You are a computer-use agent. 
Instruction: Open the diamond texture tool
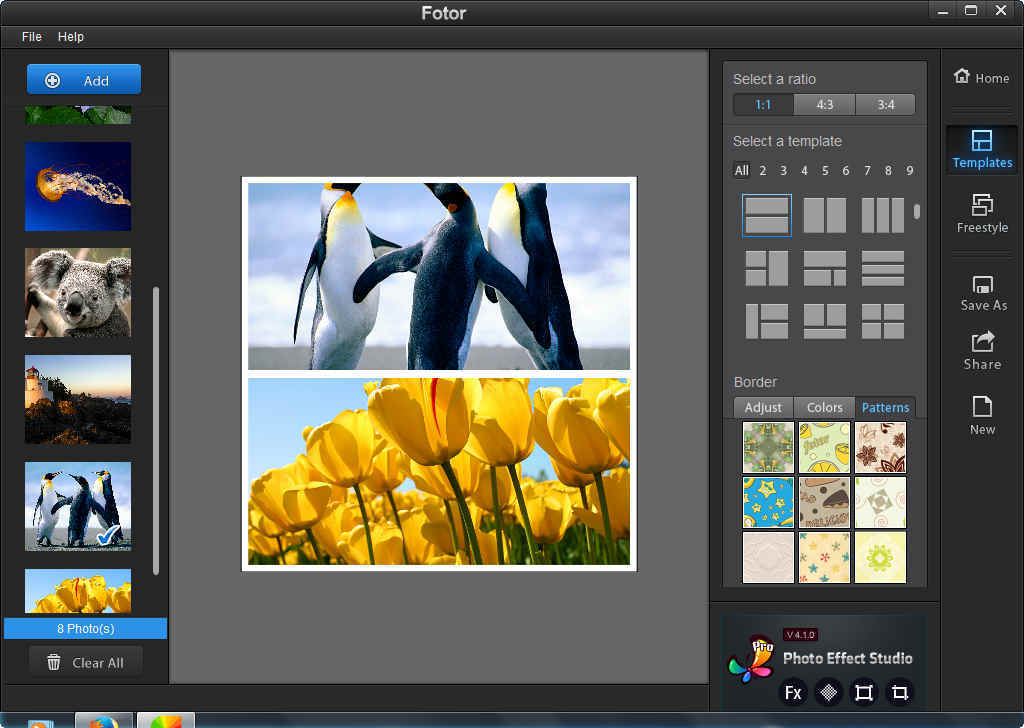tap(828, 692)
